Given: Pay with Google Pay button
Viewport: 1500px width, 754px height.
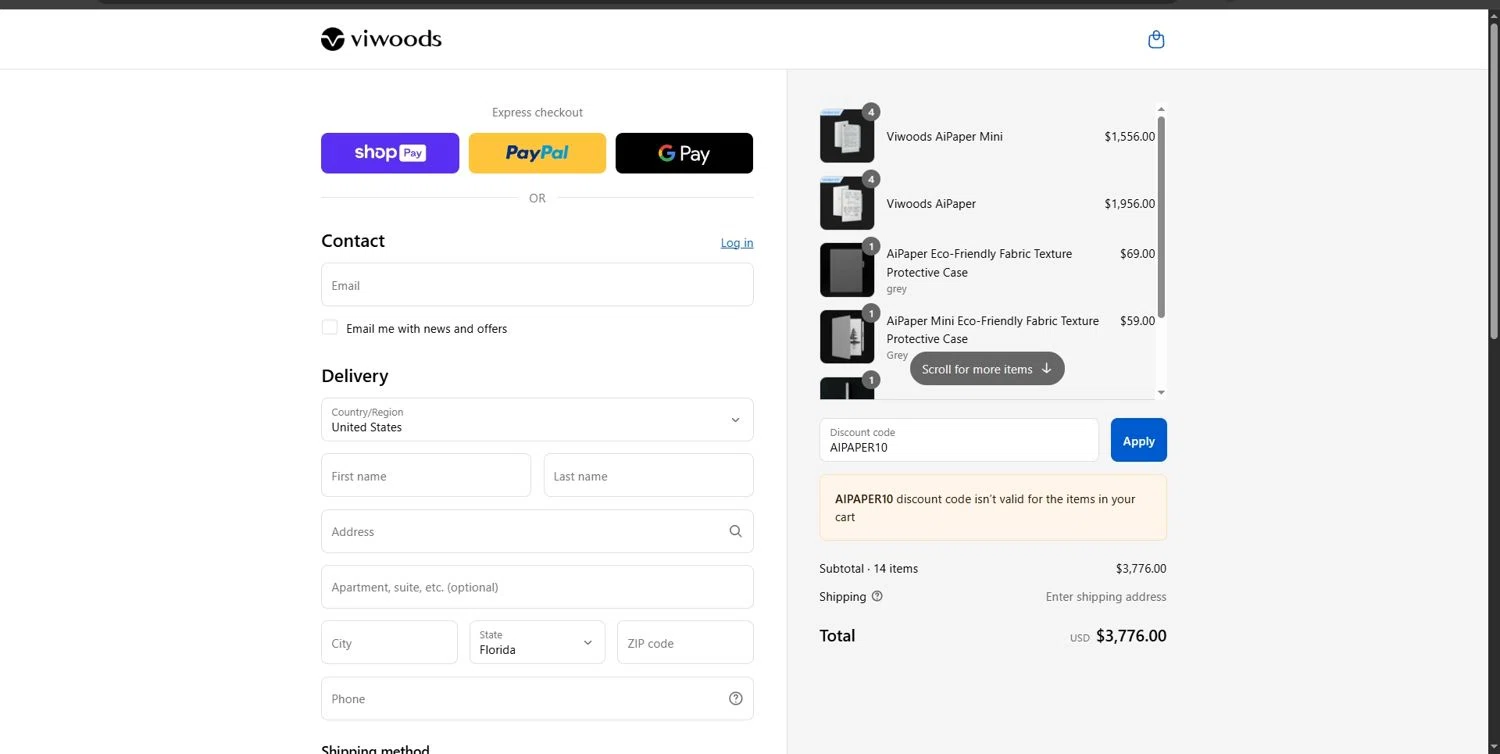Looking at the screenshot, I should coord(684,153).
